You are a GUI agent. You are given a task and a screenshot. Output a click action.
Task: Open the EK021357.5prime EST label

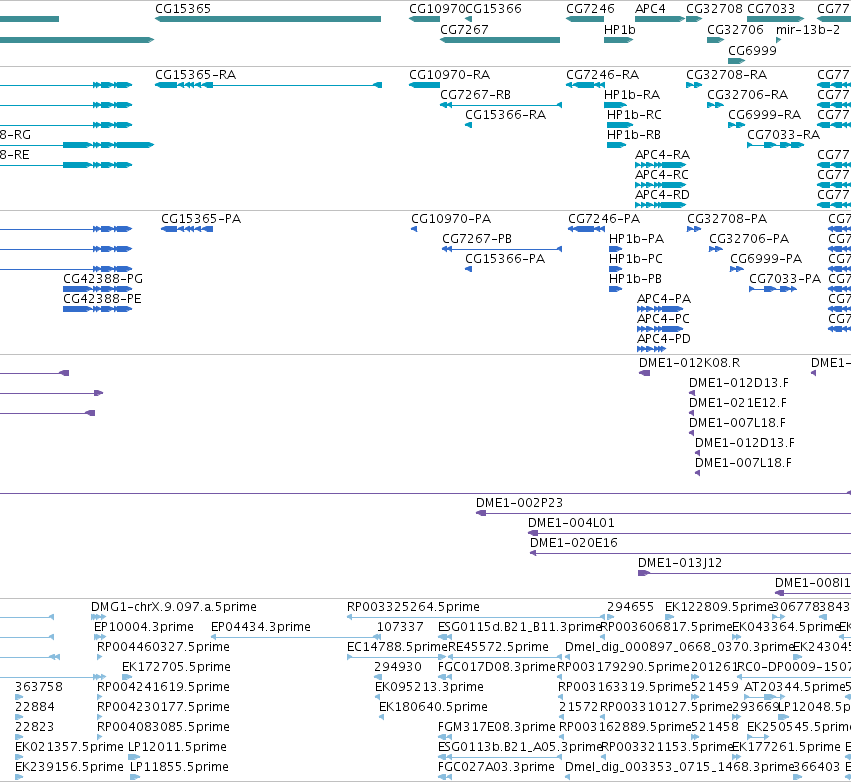tap(69, 748)
